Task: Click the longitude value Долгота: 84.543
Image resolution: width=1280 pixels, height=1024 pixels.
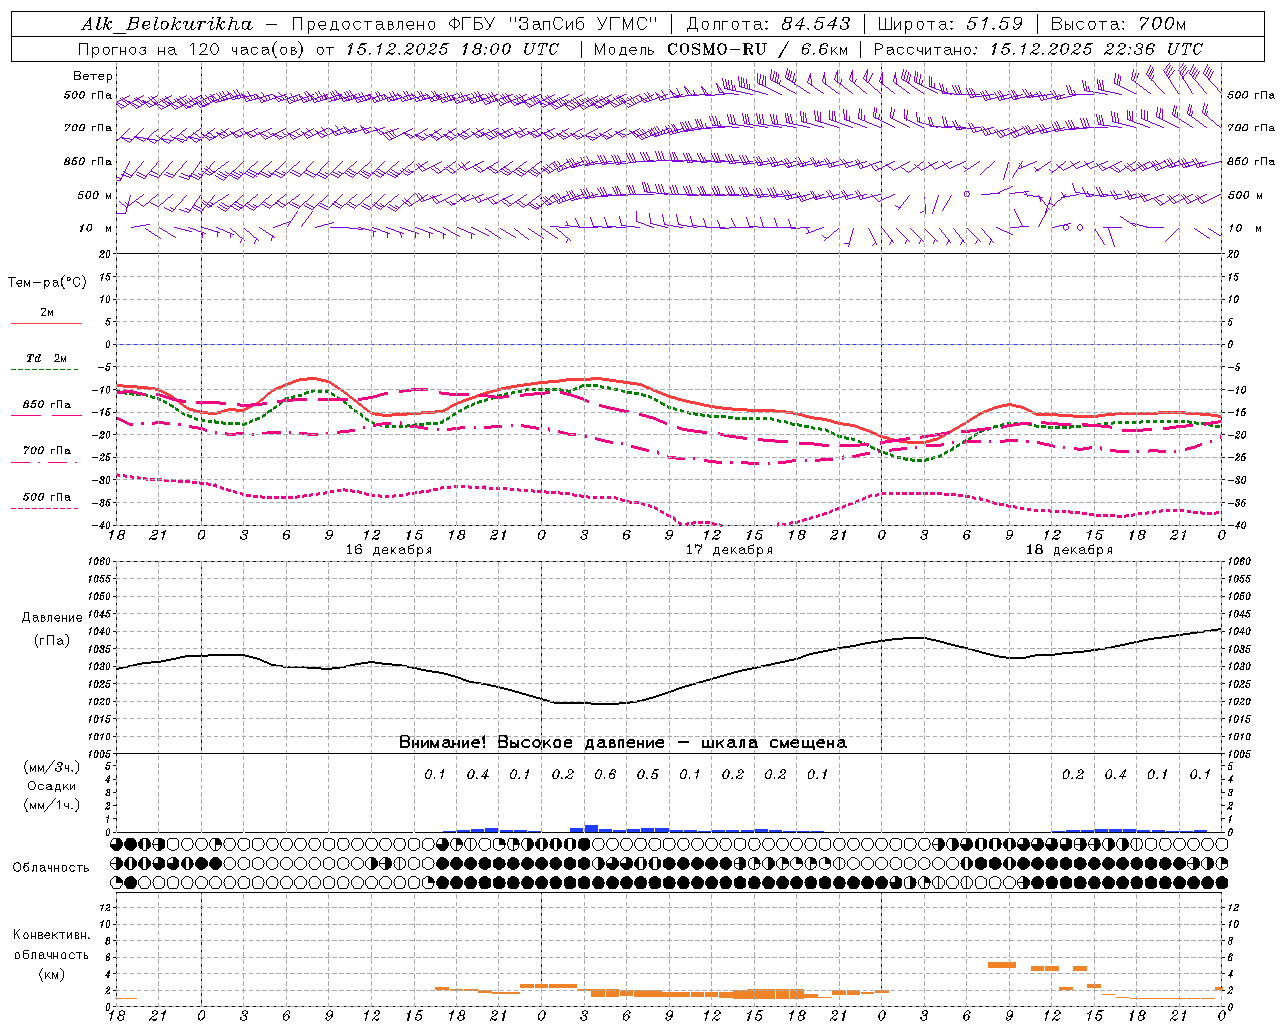Action: coord(769,23)
